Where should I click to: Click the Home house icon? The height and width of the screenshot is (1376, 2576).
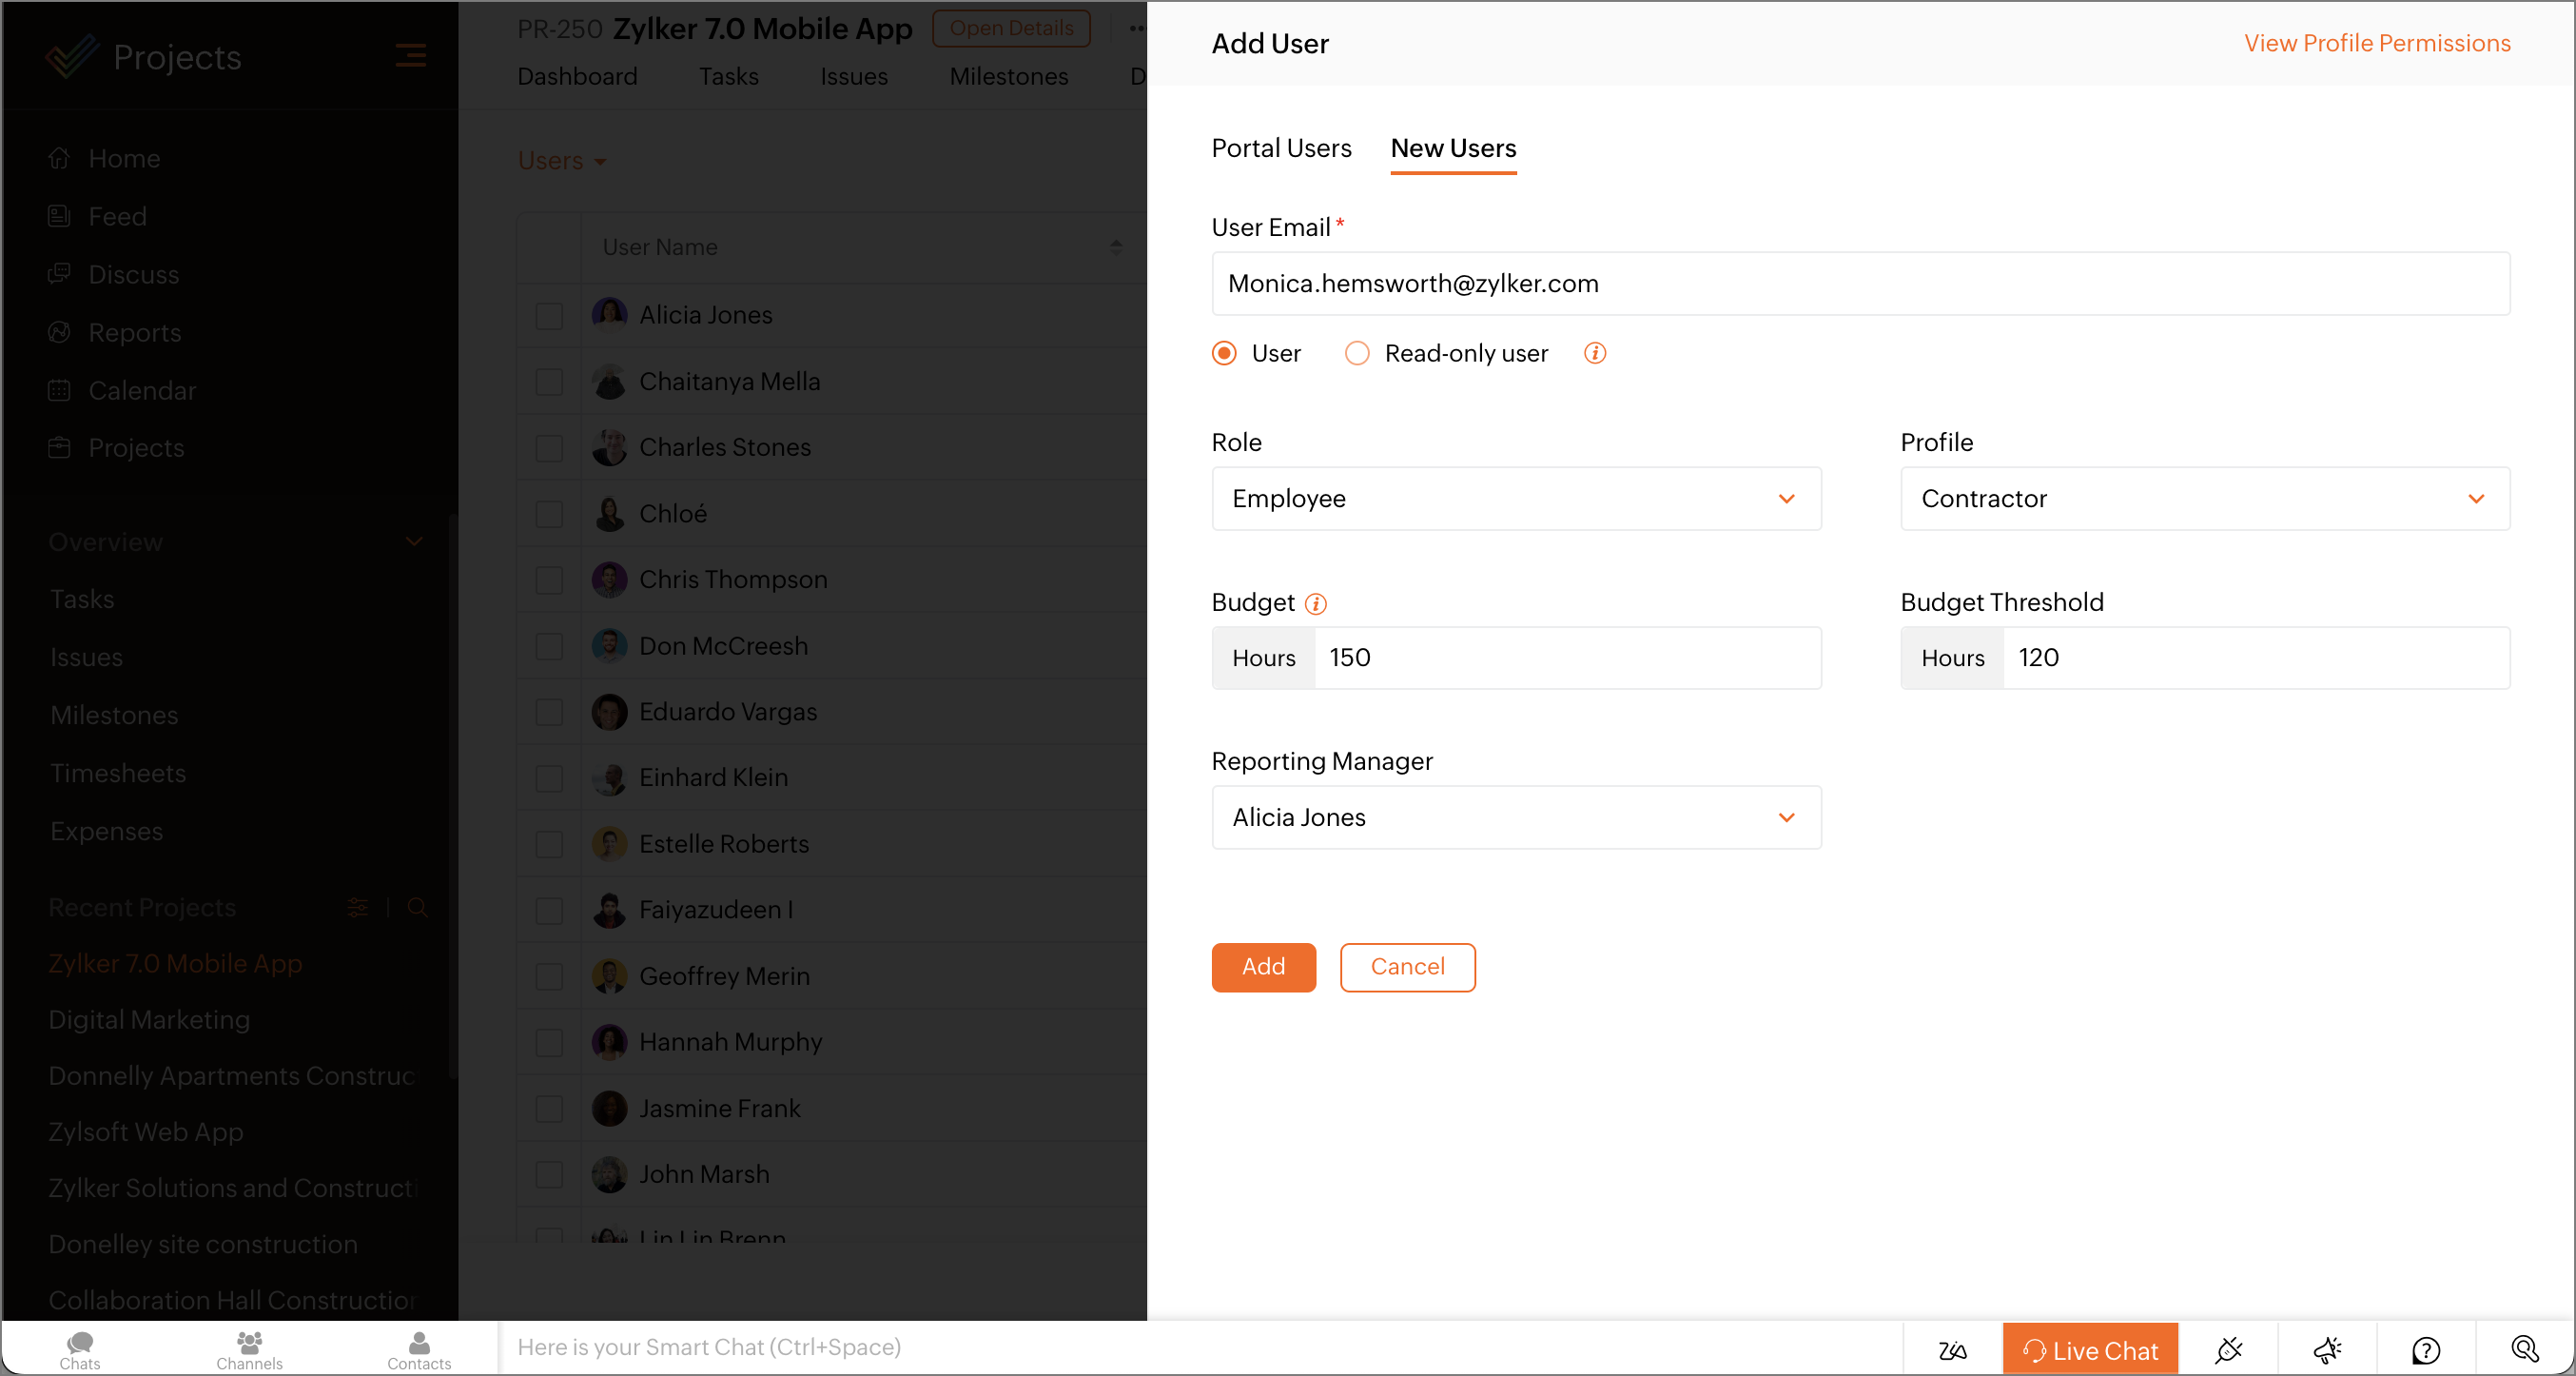coord(59,158)
